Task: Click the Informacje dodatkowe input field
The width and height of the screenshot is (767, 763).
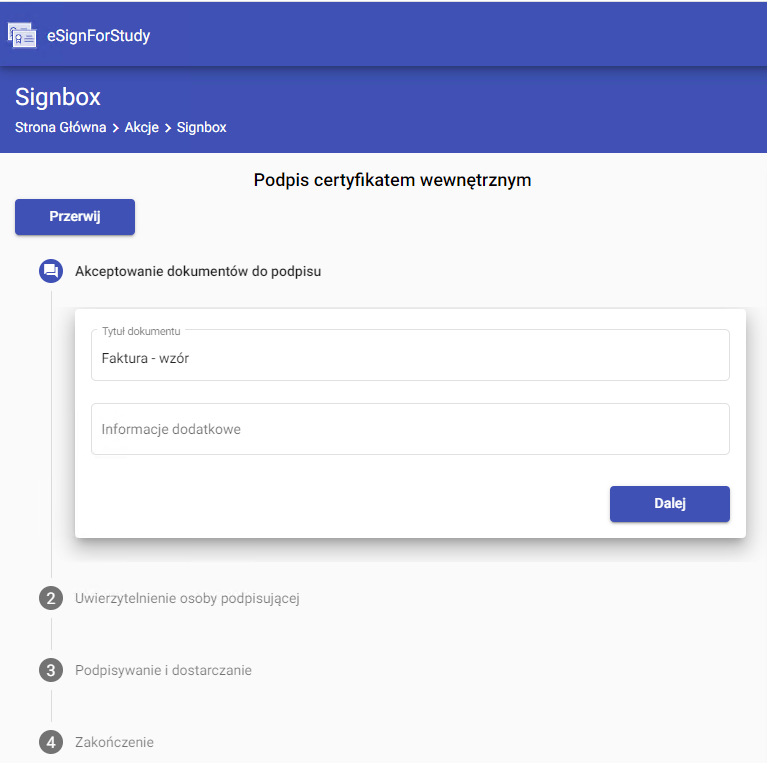Action: (410, 429)
